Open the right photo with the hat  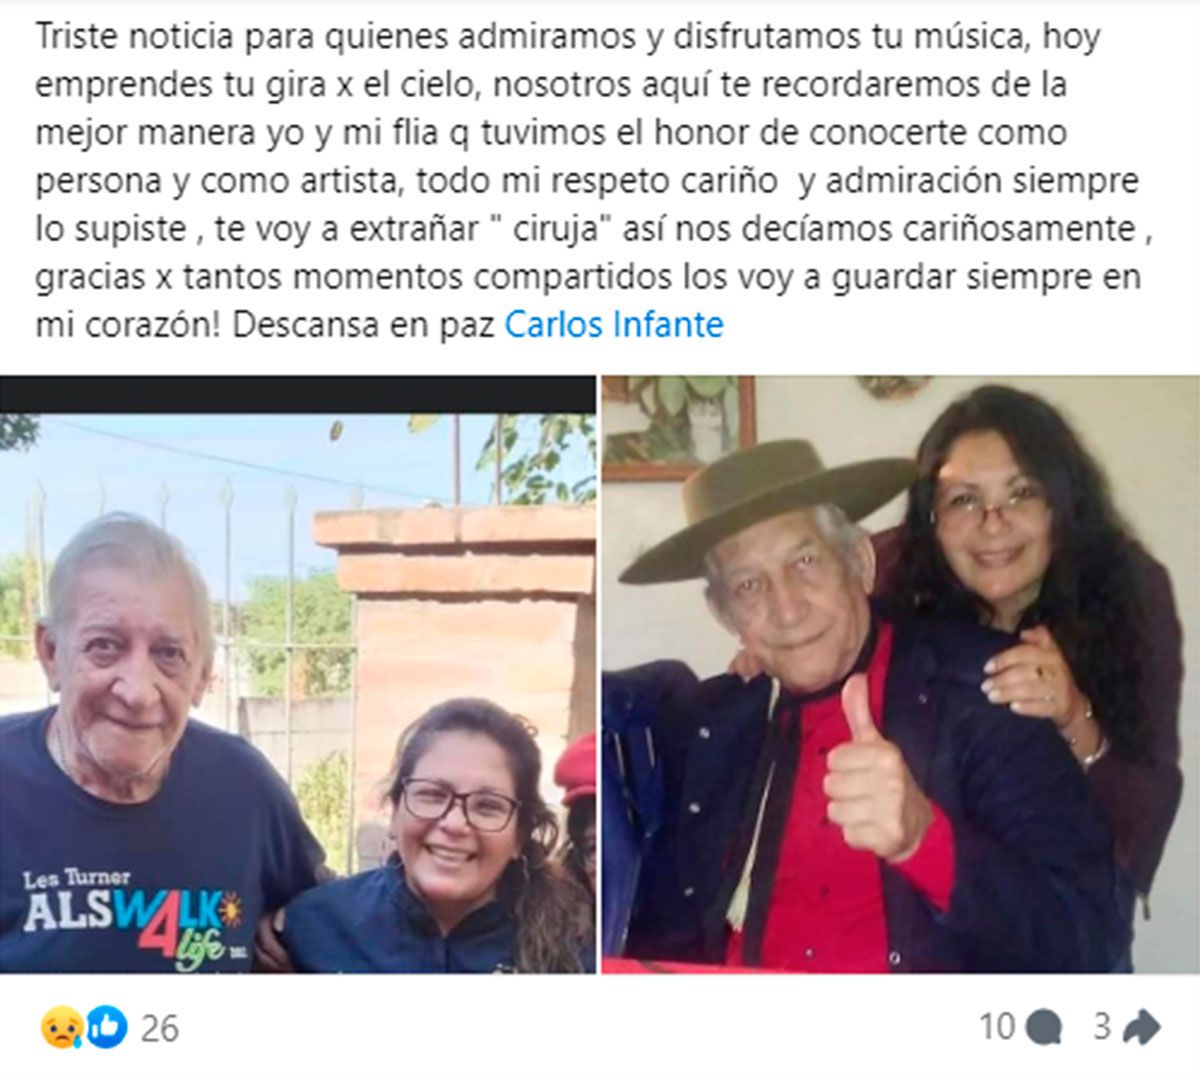point(900,675)
